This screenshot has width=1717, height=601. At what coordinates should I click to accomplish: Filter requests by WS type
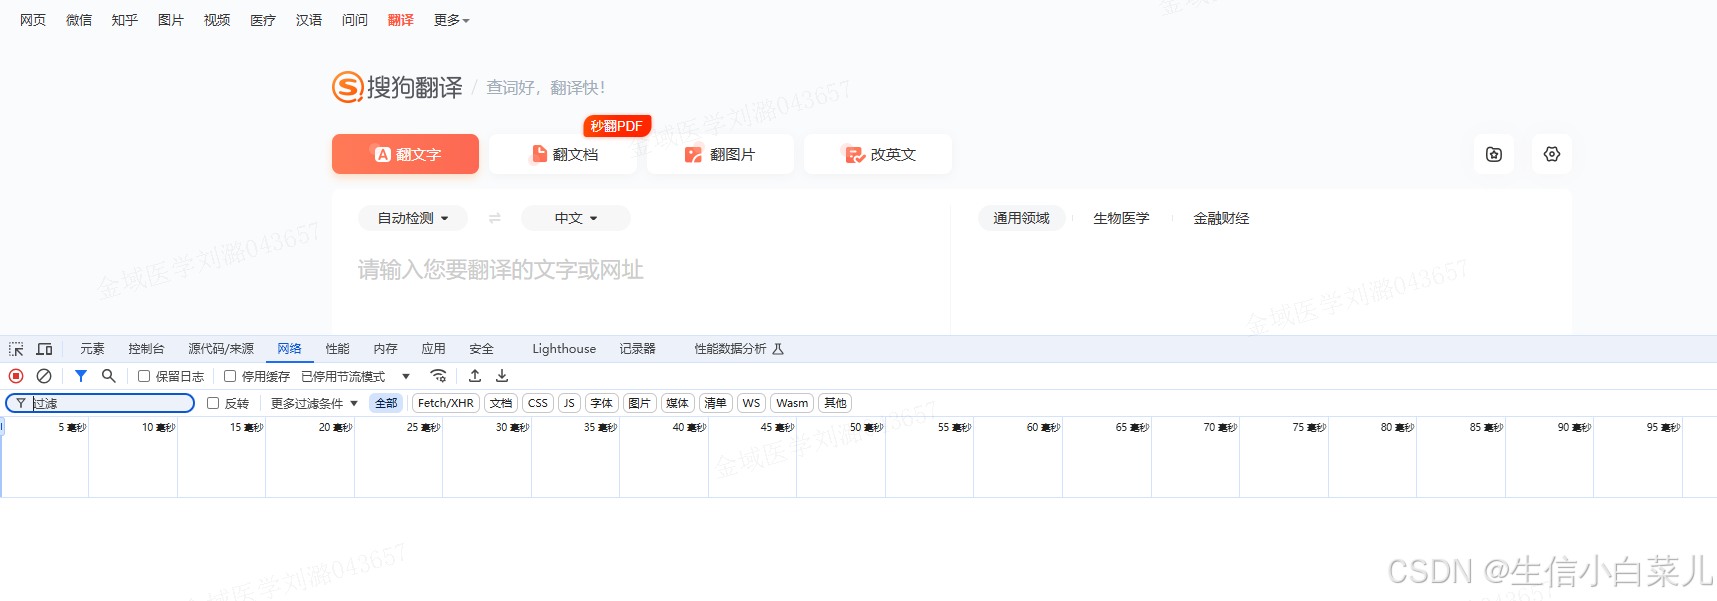[x=751, y=403]
